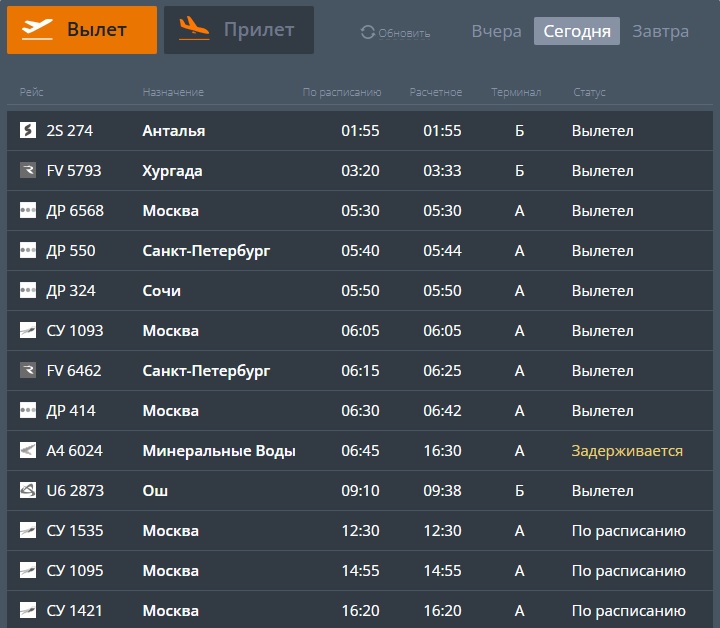This screenshot has width=720, height=628.
Task: Click the Azimuth airline icon beside A4 6024
Action: (x=28, y=451)
